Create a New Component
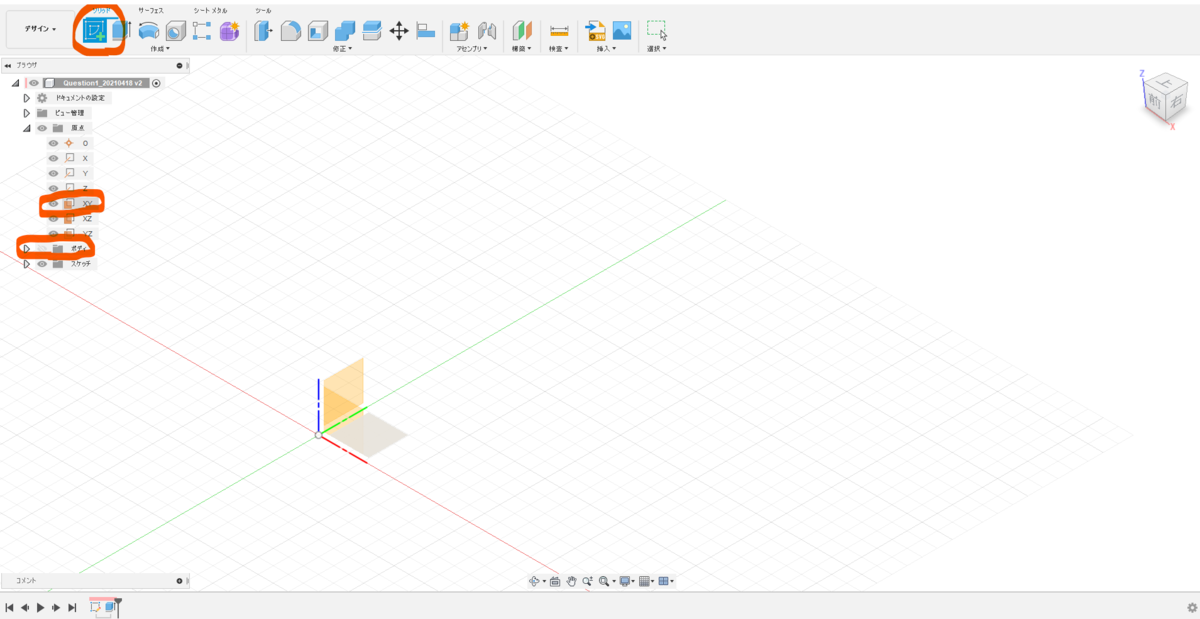 (460, 31)
